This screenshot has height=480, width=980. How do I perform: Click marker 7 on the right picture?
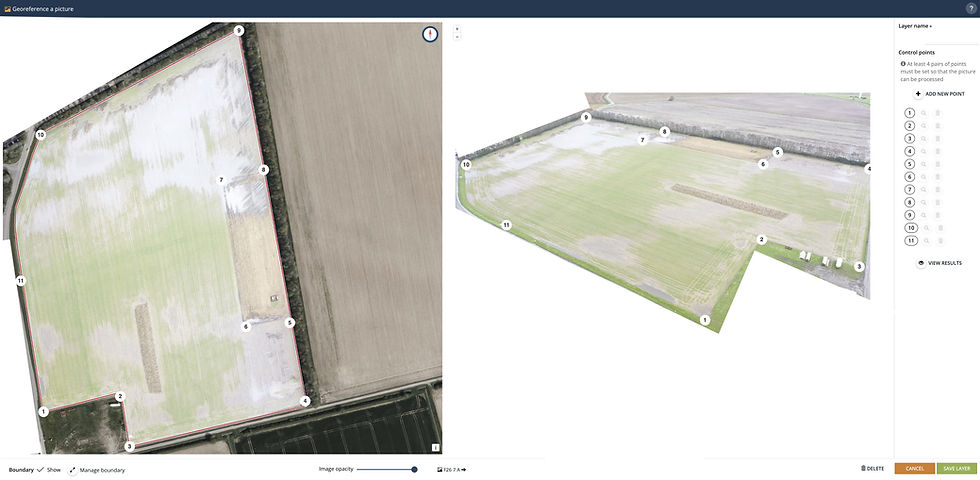click(642, 140)
